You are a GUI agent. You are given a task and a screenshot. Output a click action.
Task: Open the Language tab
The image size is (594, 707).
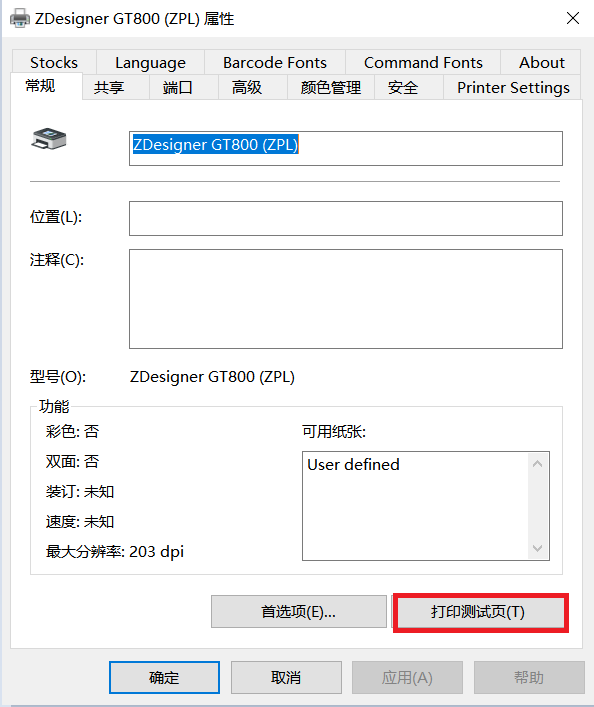point(150,62)
